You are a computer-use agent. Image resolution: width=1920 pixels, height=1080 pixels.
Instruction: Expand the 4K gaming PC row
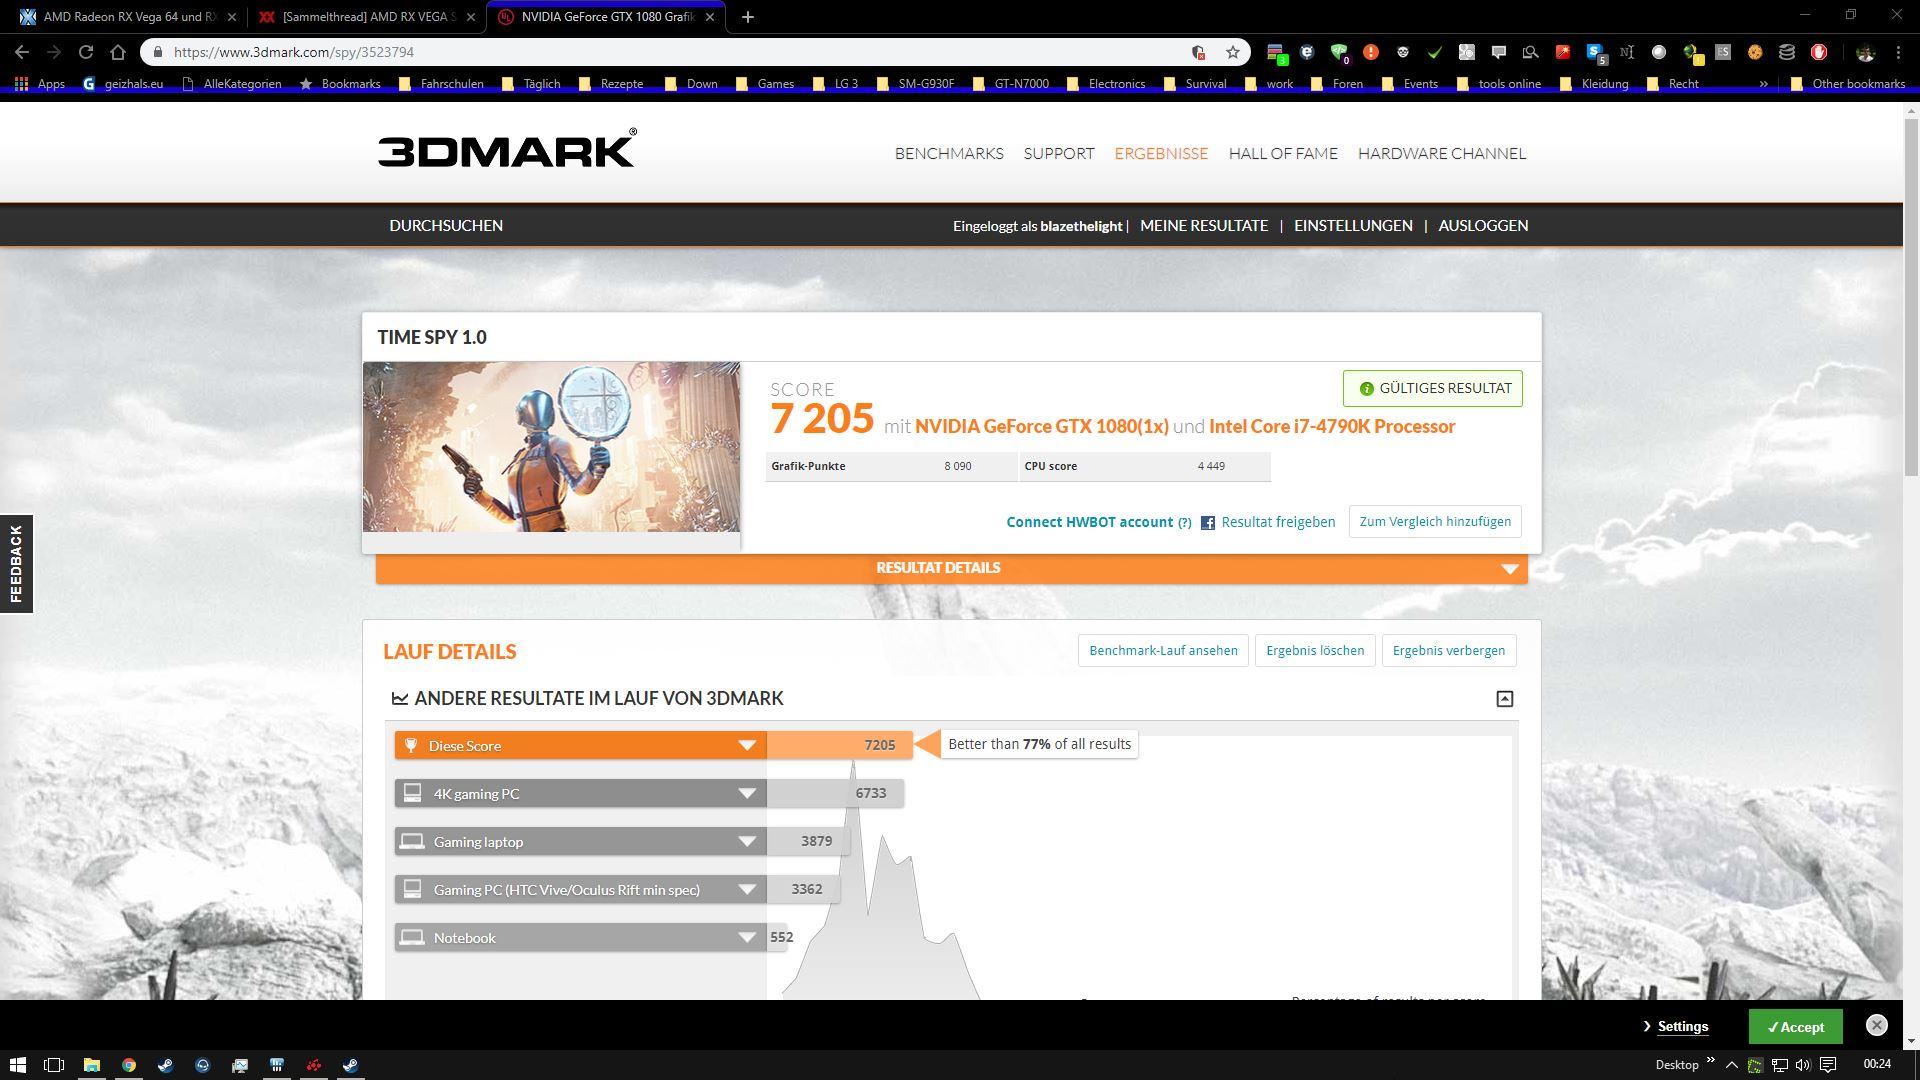(x=746, y=794)
